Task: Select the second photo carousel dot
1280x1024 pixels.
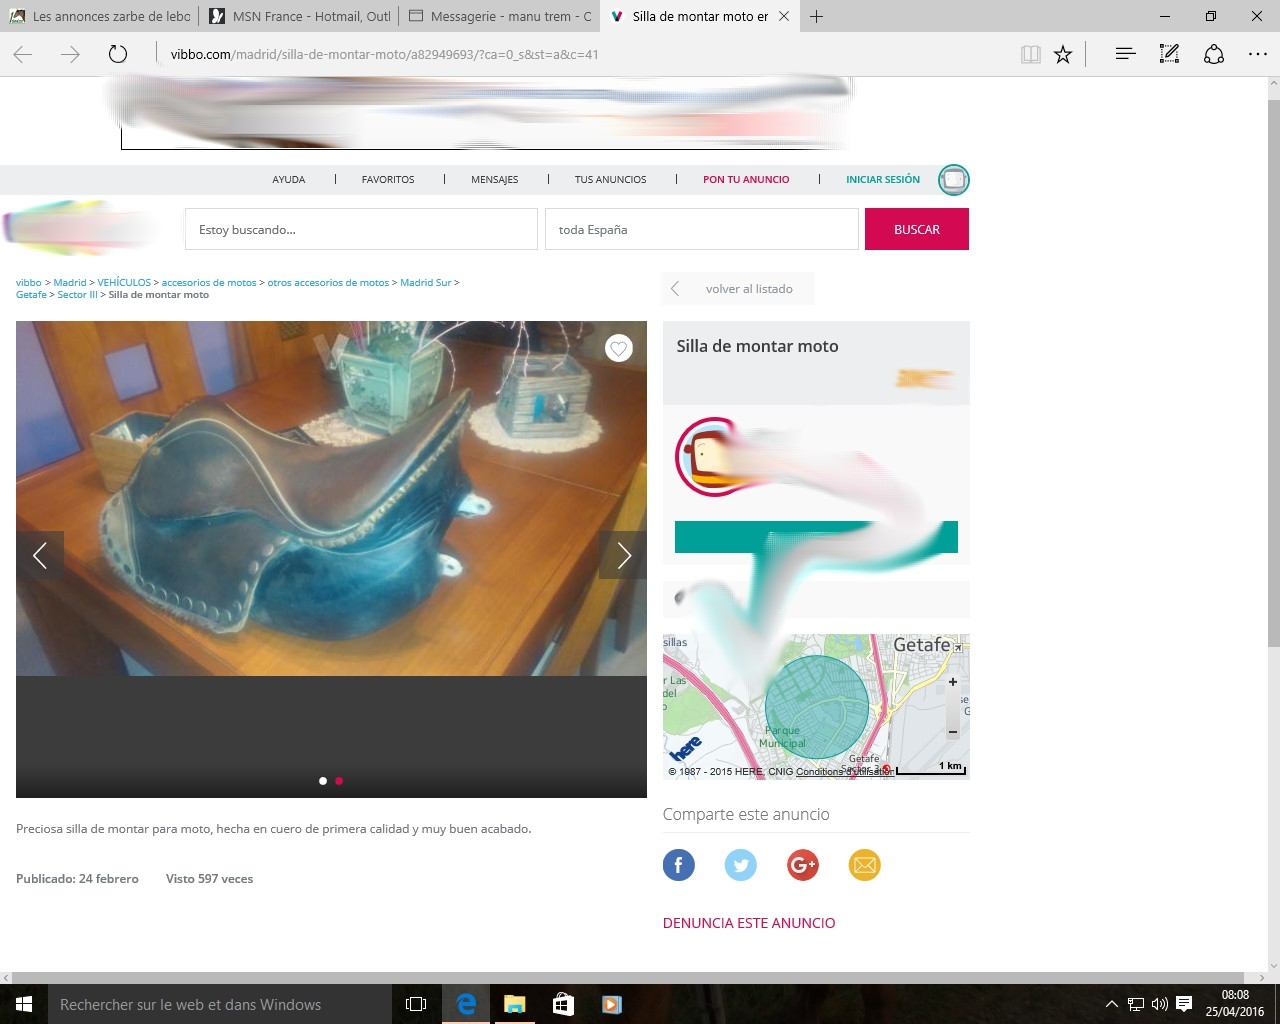Action: [339, 781]
